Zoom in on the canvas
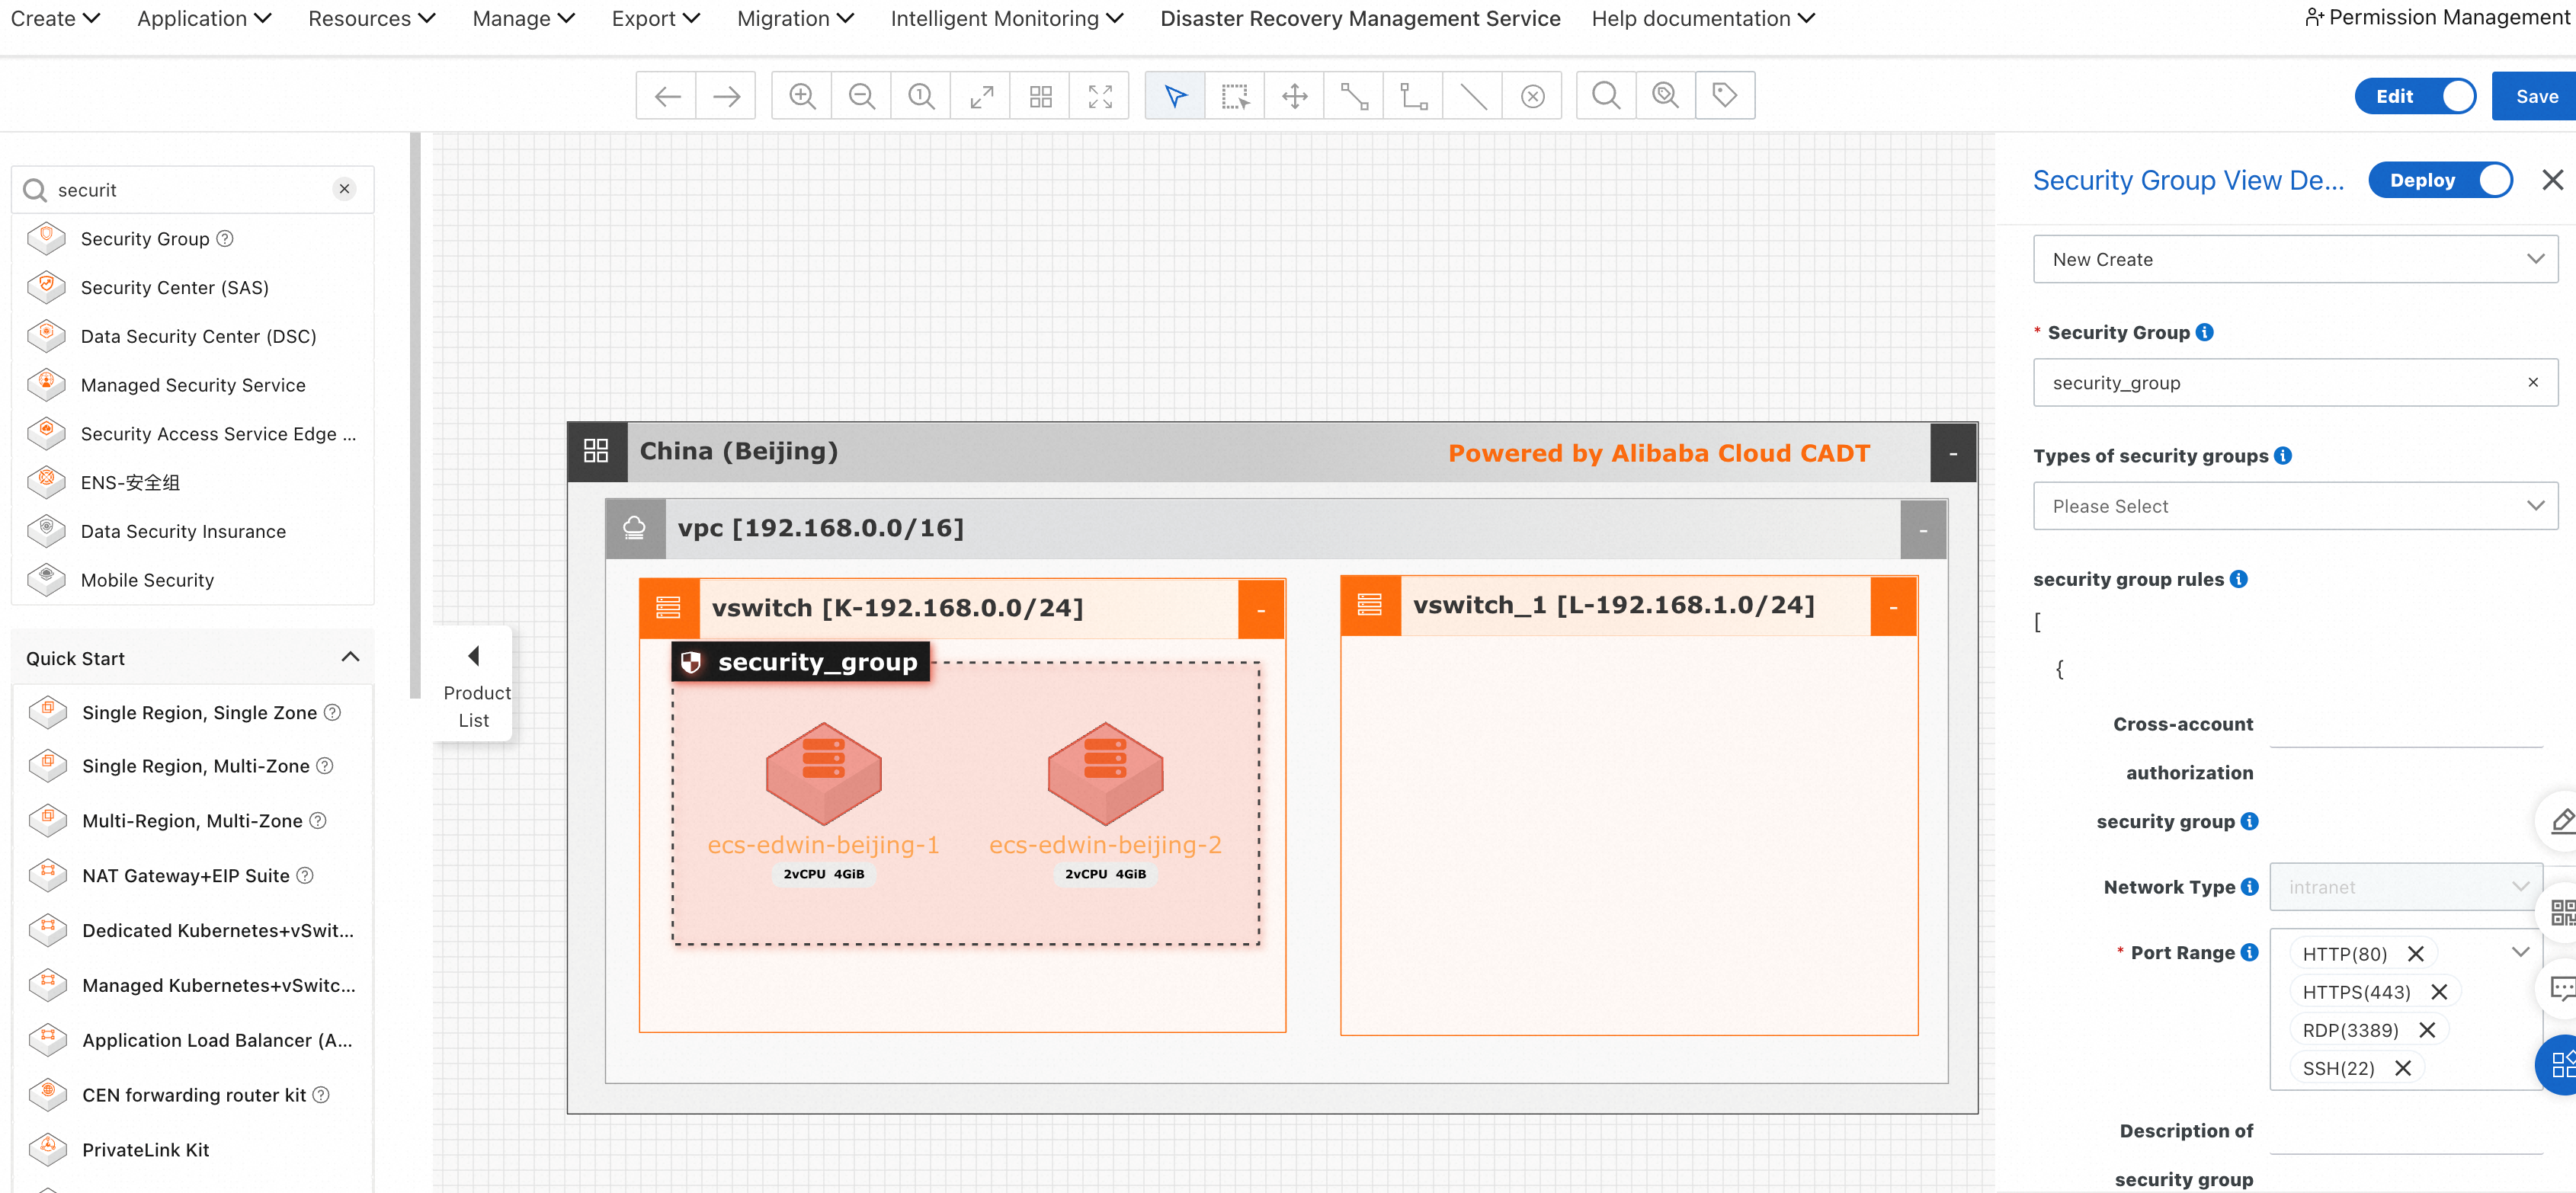This screenshot has height=1193, width=2576. 802,96
